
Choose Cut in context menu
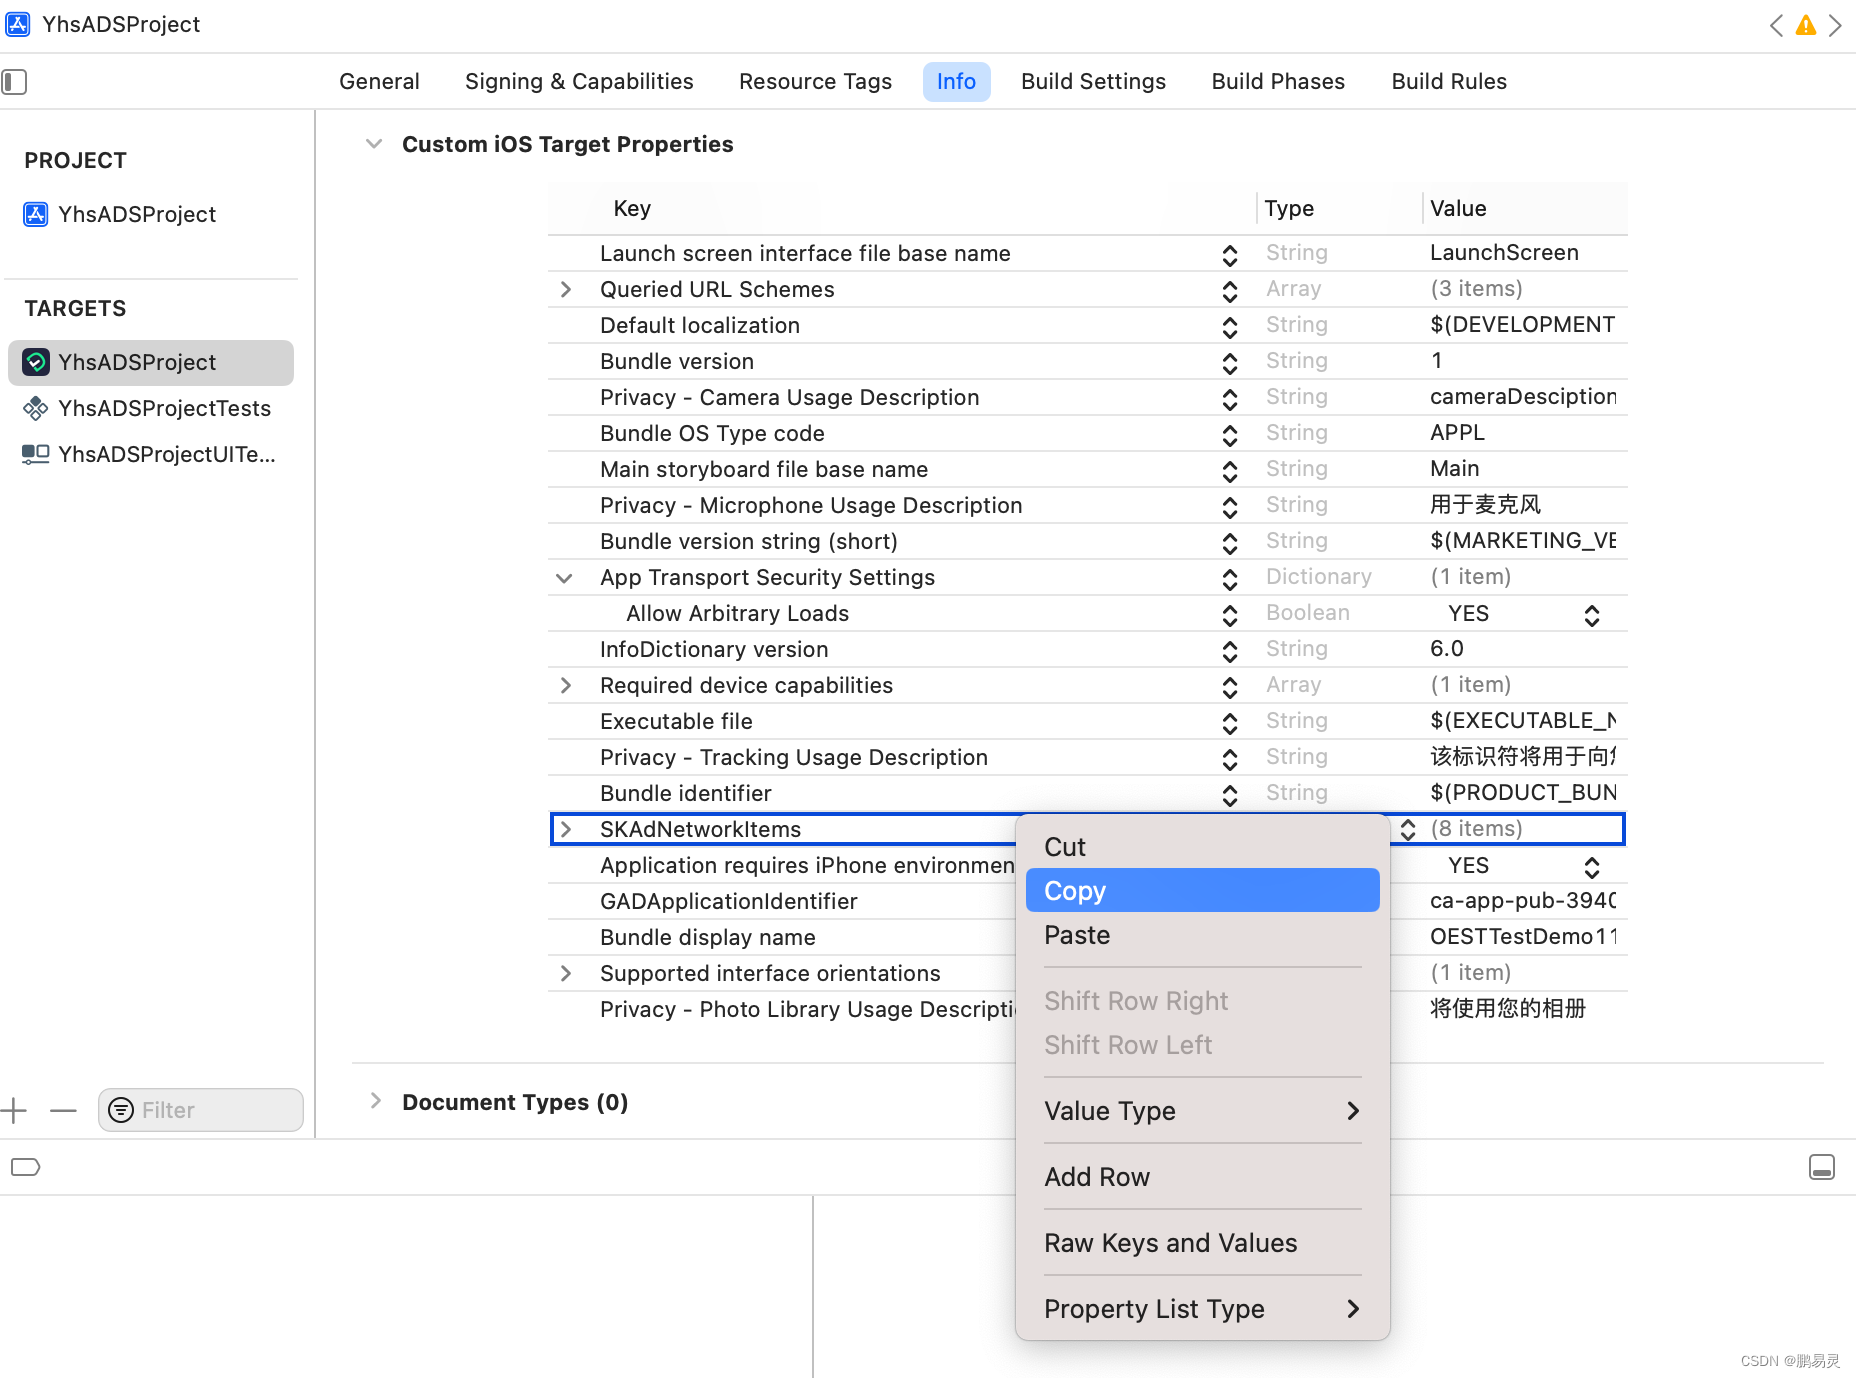click(1202, 847)
